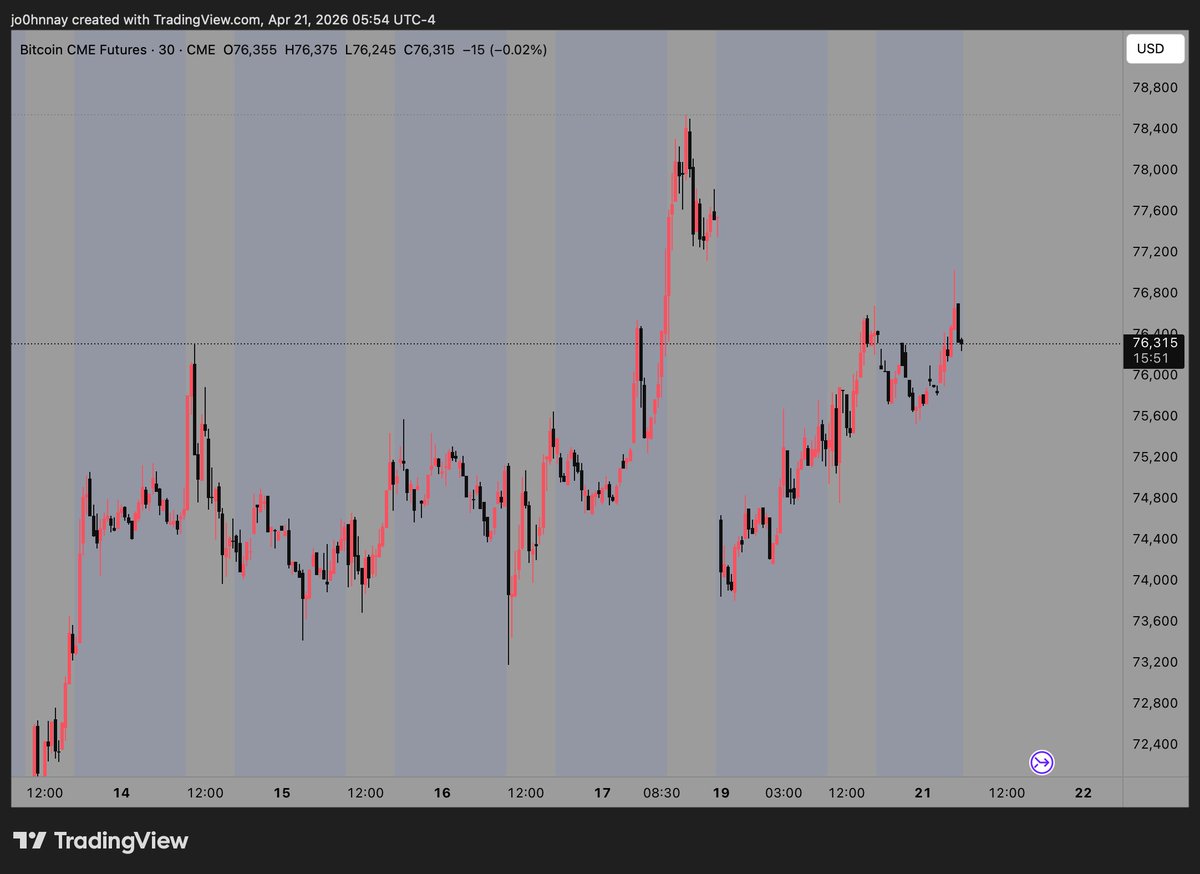Click date label 22 on time axis
Image resolution: width=1200 pixels, height=874 pixels.
1082,793
